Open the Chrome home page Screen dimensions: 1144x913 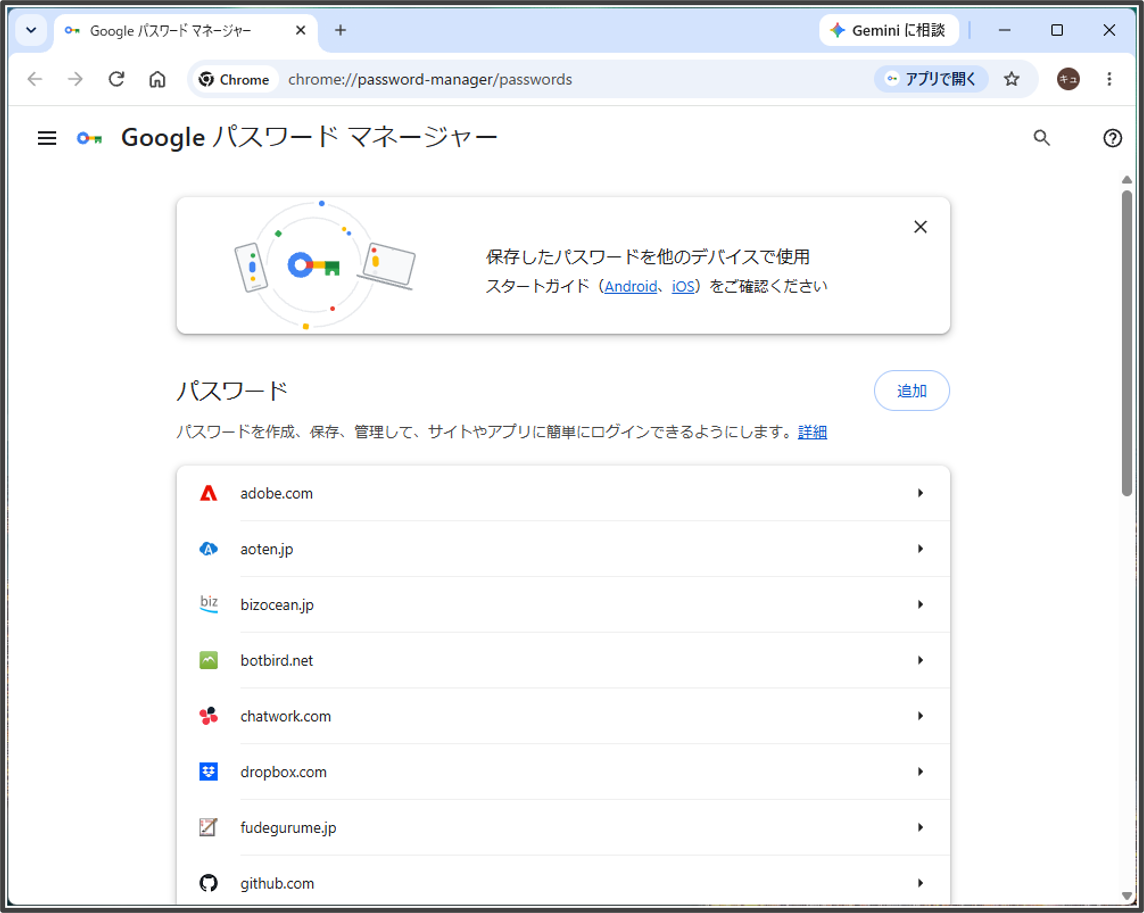click(158, 79)
